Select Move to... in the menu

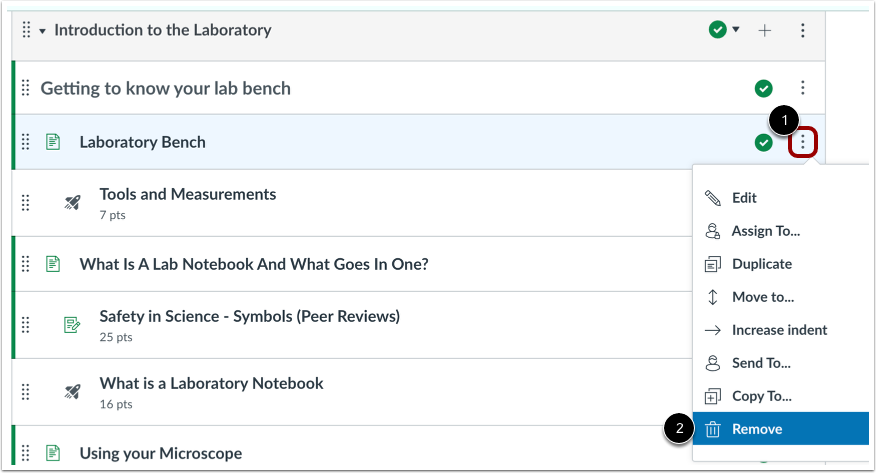(x=762, y=297)
